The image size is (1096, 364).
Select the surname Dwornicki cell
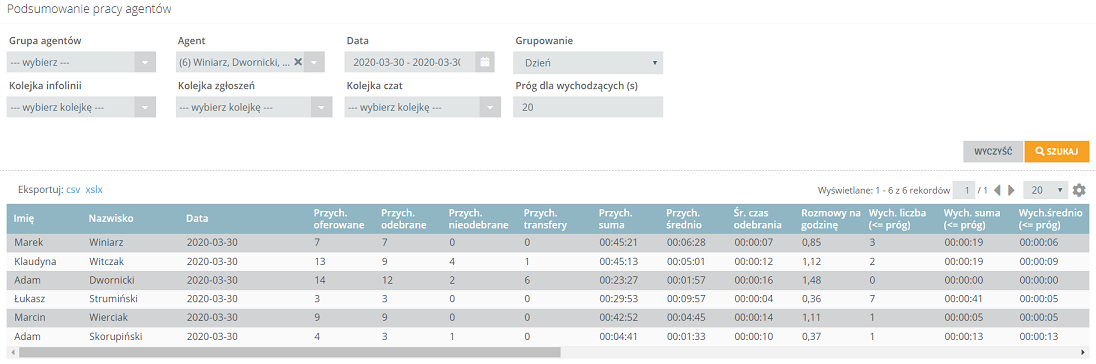click(x=111, y=280)
